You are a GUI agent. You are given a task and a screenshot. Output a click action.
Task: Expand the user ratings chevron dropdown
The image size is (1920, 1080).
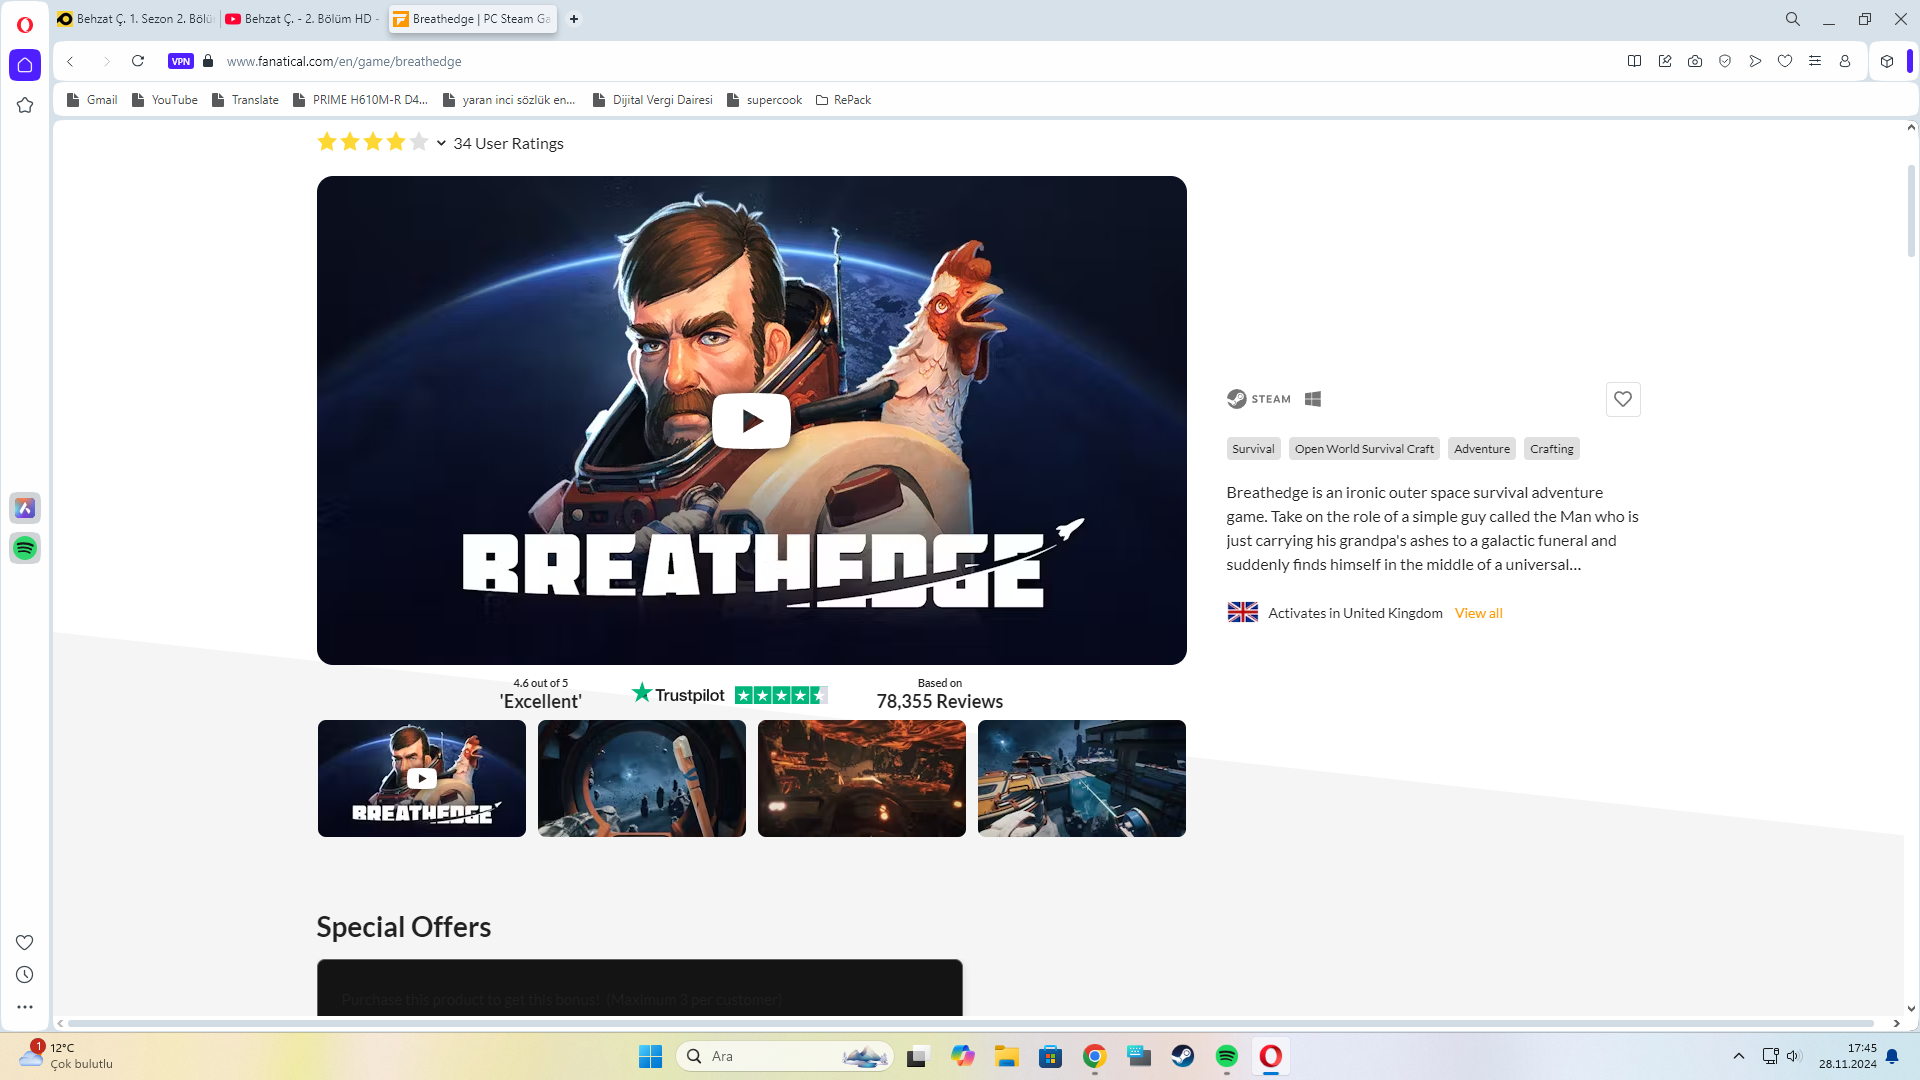441,143
